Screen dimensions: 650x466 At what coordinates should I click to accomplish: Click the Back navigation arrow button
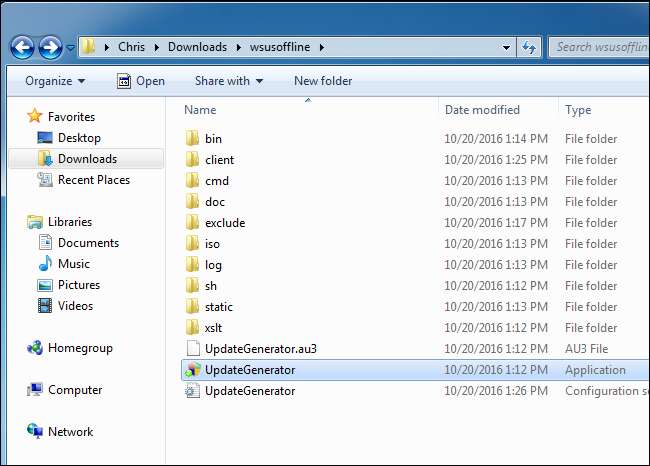[22, 48]
